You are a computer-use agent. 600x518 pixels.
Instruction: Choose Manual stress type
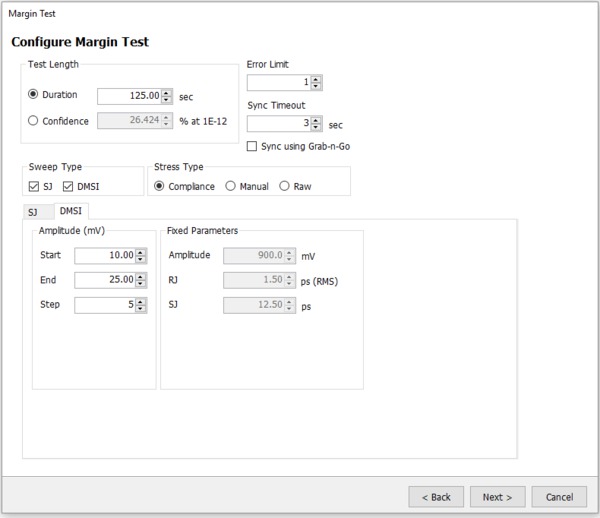click(230, 186)
